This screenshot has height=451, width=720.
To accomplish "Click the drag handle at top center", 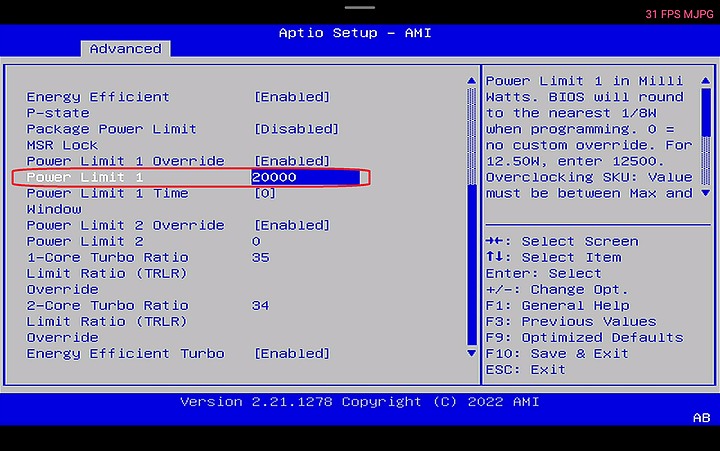I will click(360, 7).
